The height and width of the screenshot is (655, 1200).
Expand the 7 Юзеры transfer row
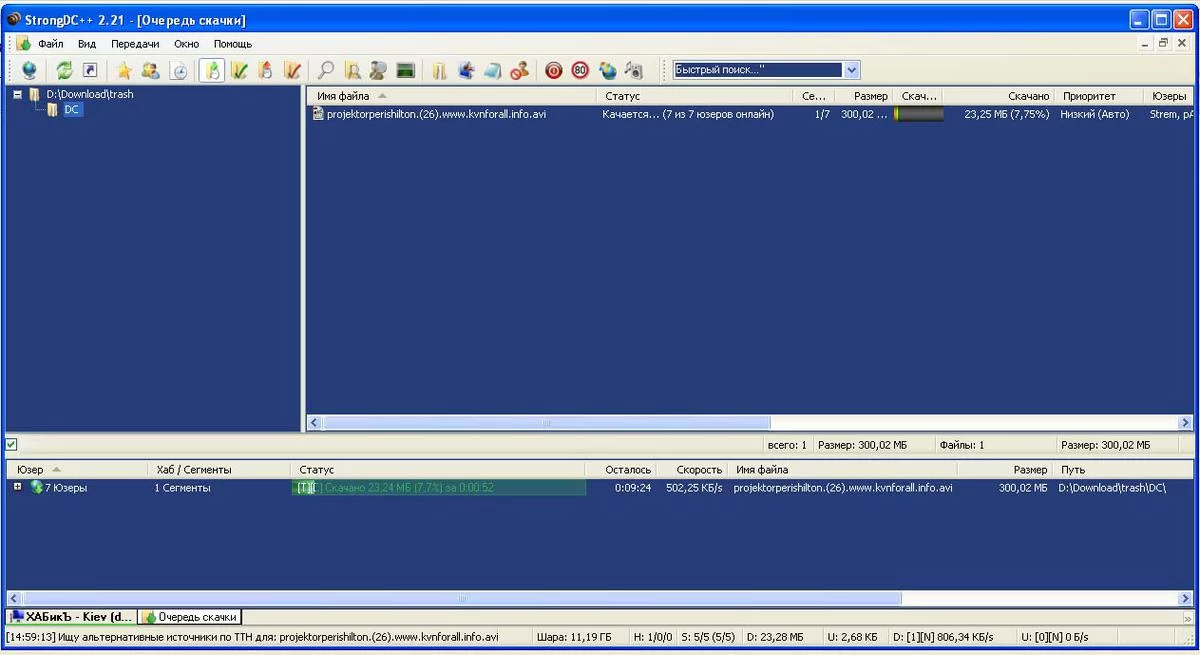point(18,487)
